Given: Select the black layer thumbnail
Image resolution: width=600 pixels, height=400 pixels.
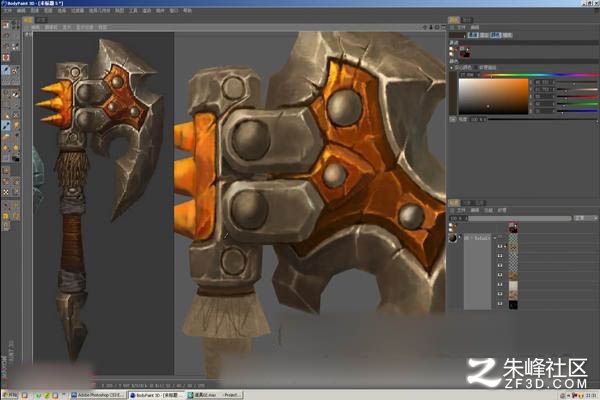Looking at the screenshot, I should (x=513, y=305).
